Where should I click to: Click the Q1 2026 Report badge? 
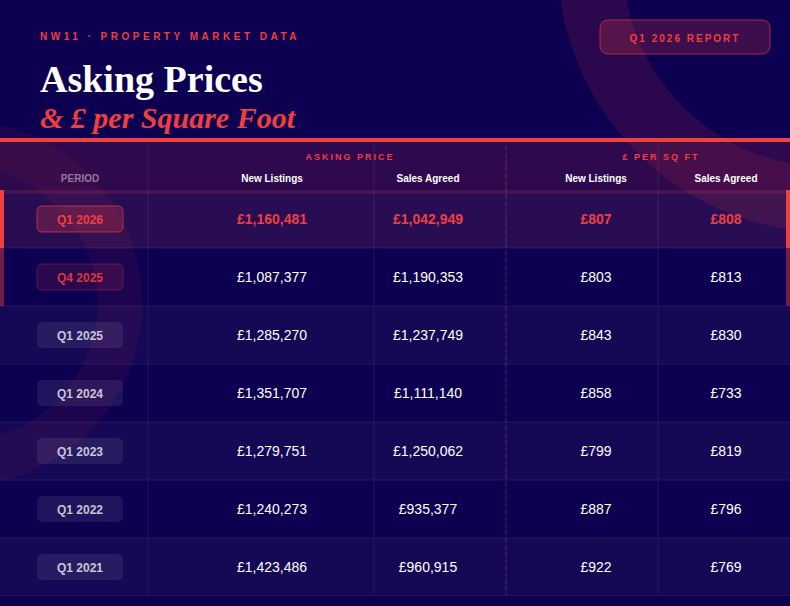point(684,38)
